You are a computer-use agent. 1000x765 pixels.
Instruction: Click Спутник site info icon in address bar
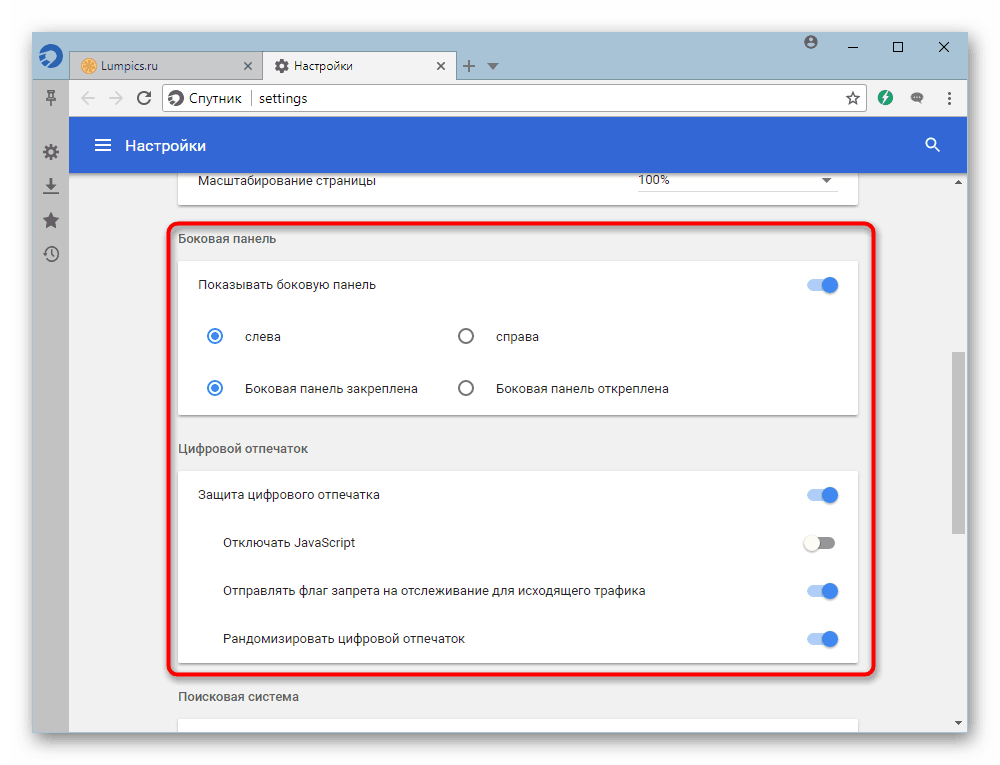coord(175,98)
